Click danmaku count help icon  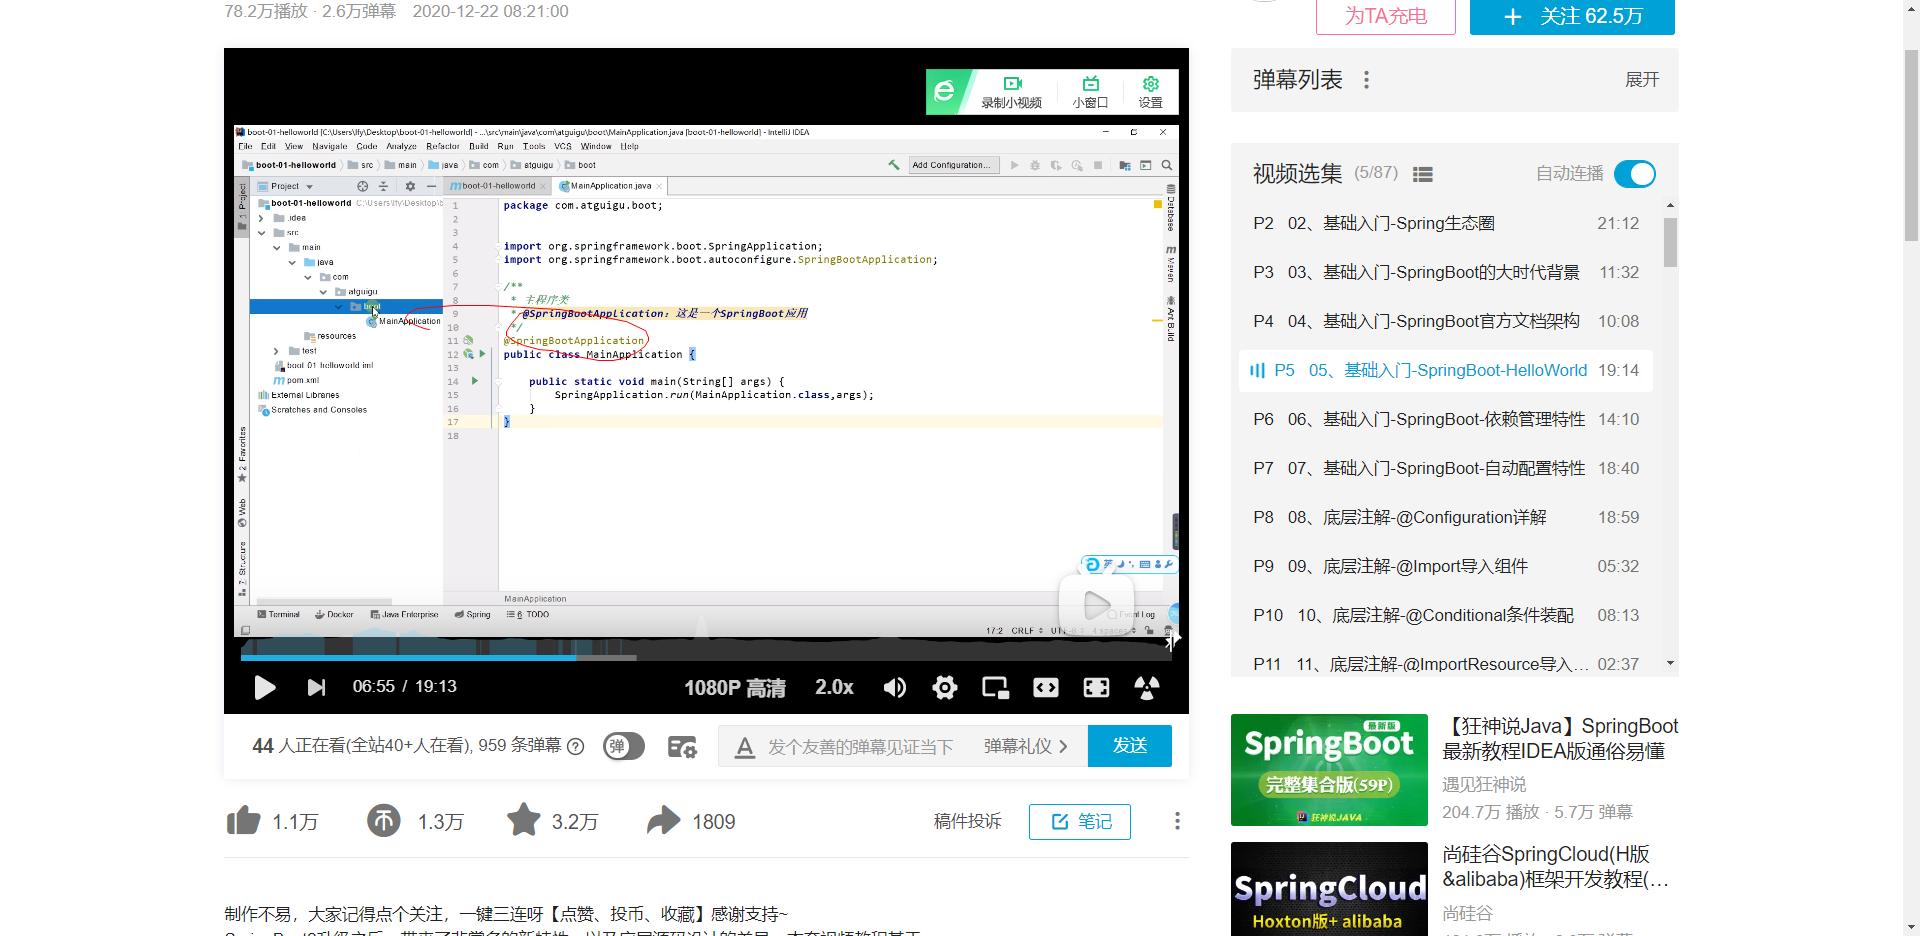(x=576, y=746)
